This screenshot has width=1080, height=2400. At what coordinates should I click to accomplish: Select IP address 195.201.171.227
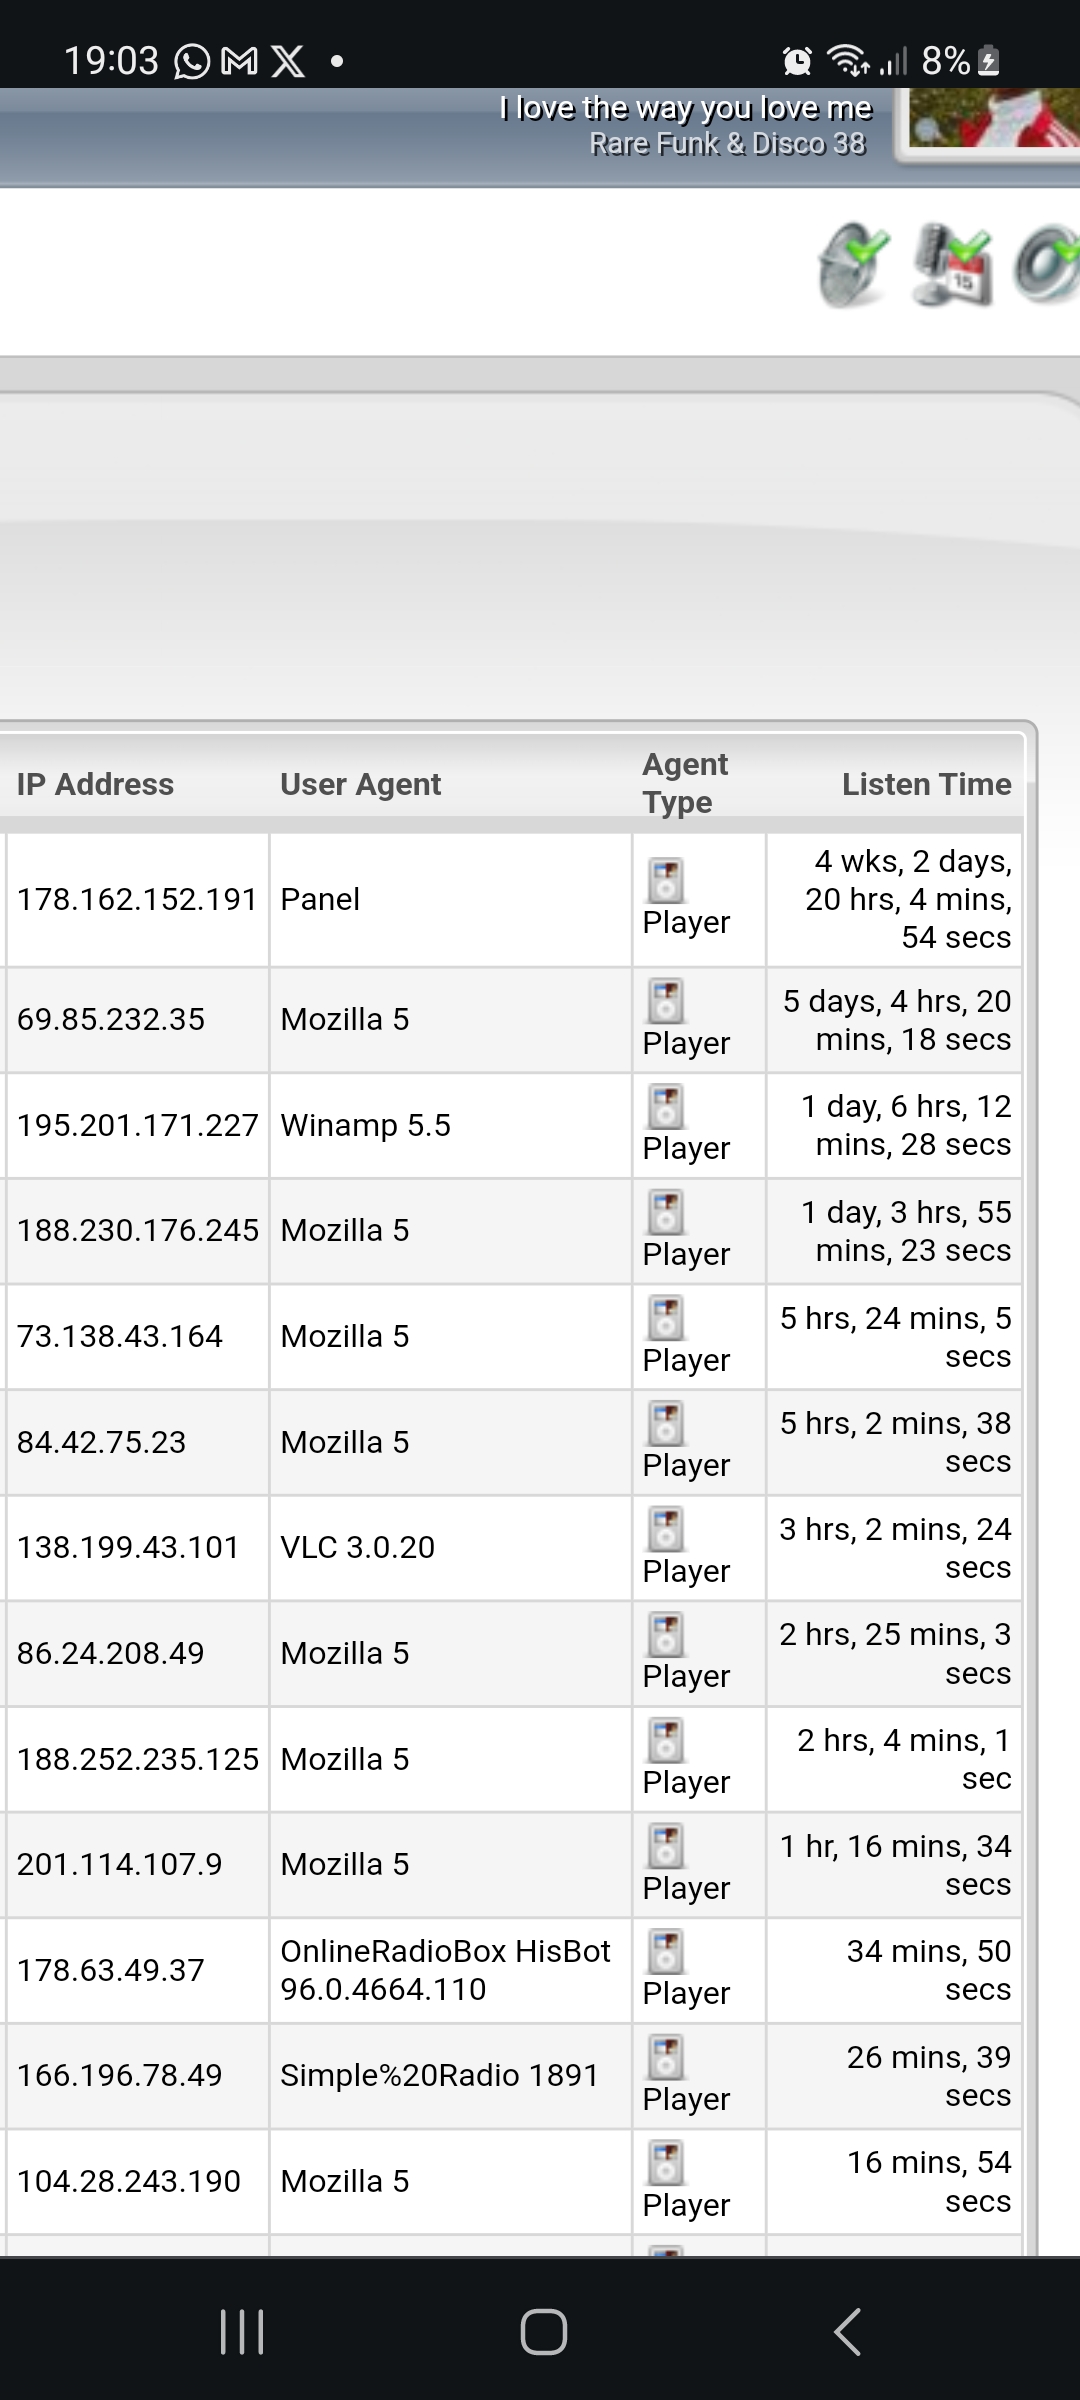pyautogui.click(x=137, y=1125)
